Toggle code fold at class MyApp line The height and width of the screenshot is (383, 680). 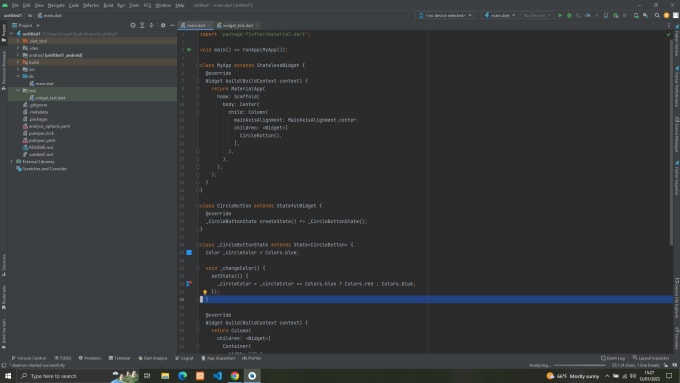pos(198,65)
